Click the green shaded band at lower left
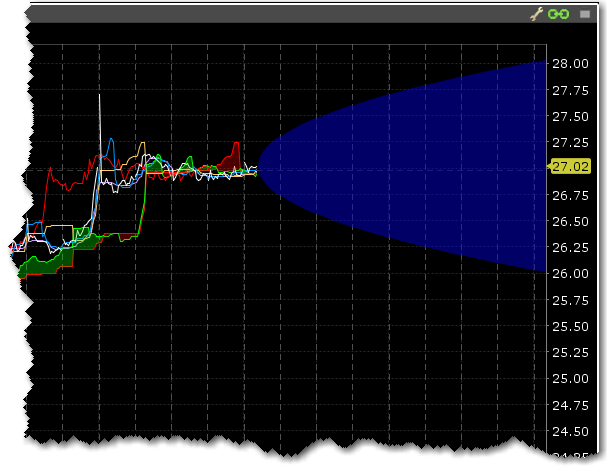The height and width of the screenshot is (471, 607). click(50, 261)
